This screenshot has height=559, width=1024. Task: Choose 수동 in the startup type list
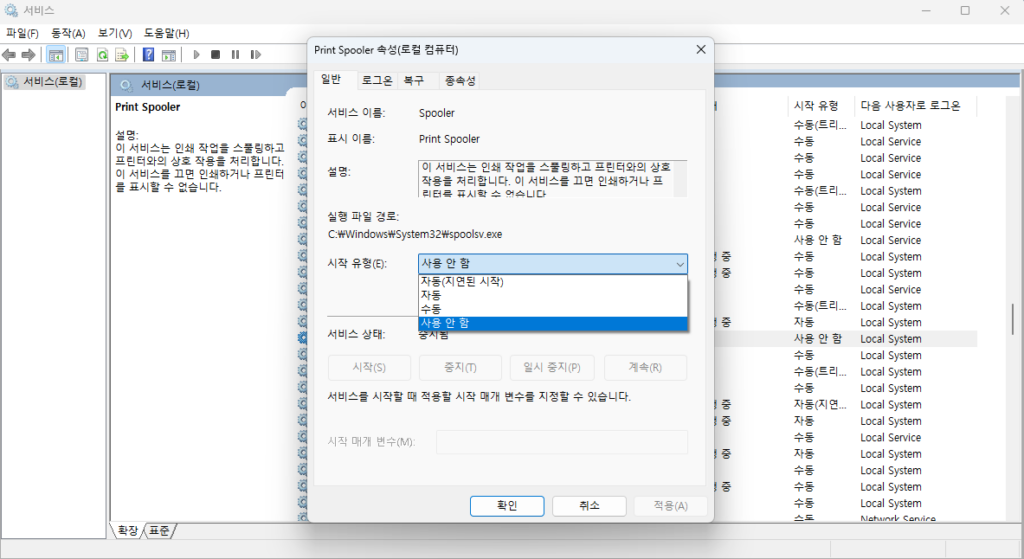pos(552,309)
